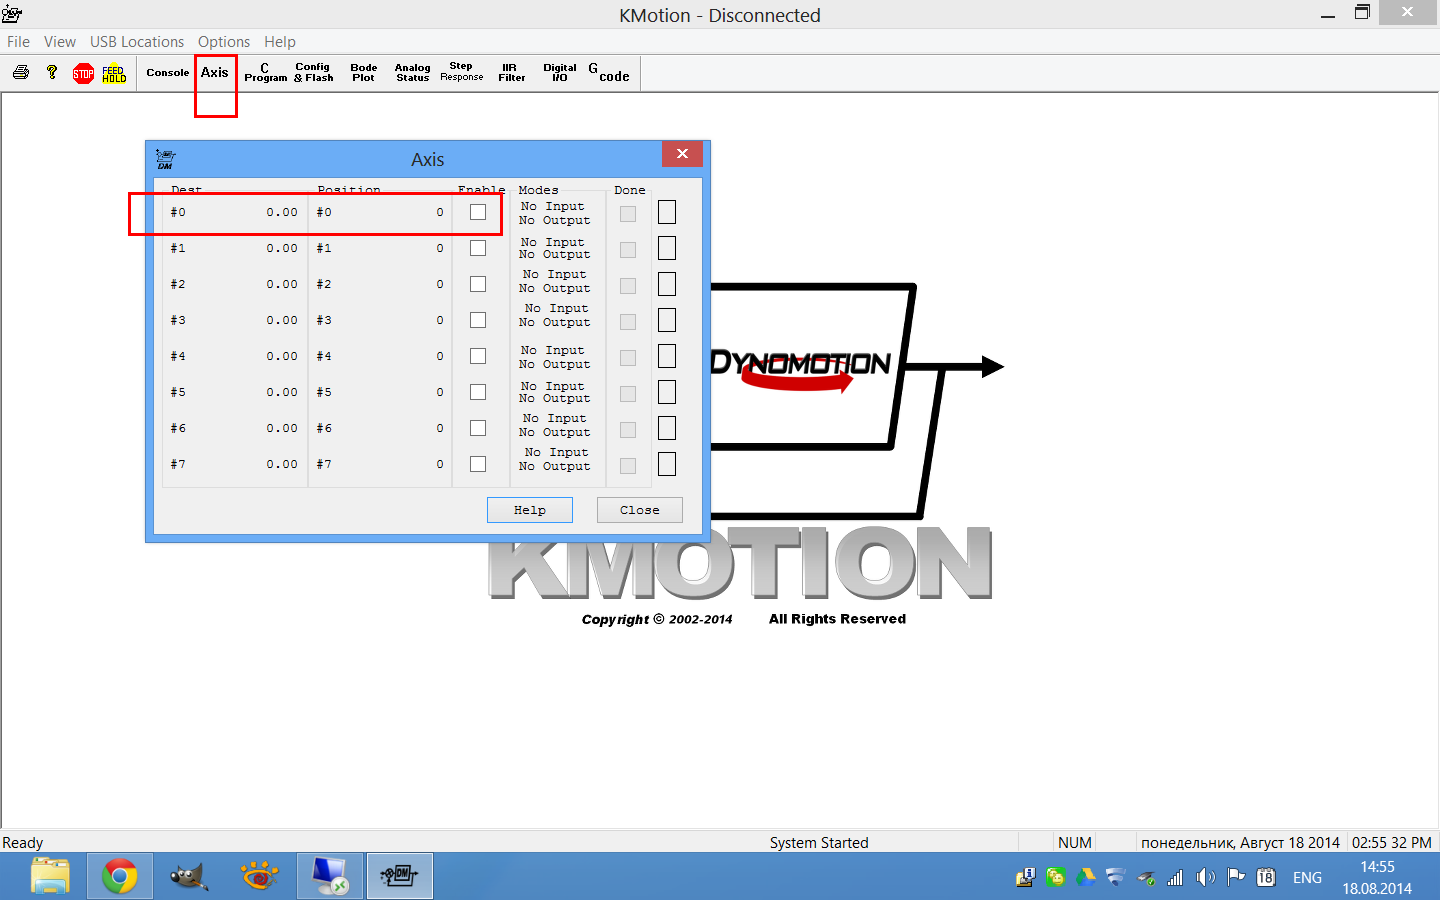This screenshot has height=900, width=1440.
Task: Toggle the Feed Hold toolbar icon
Action: [114, 73]
